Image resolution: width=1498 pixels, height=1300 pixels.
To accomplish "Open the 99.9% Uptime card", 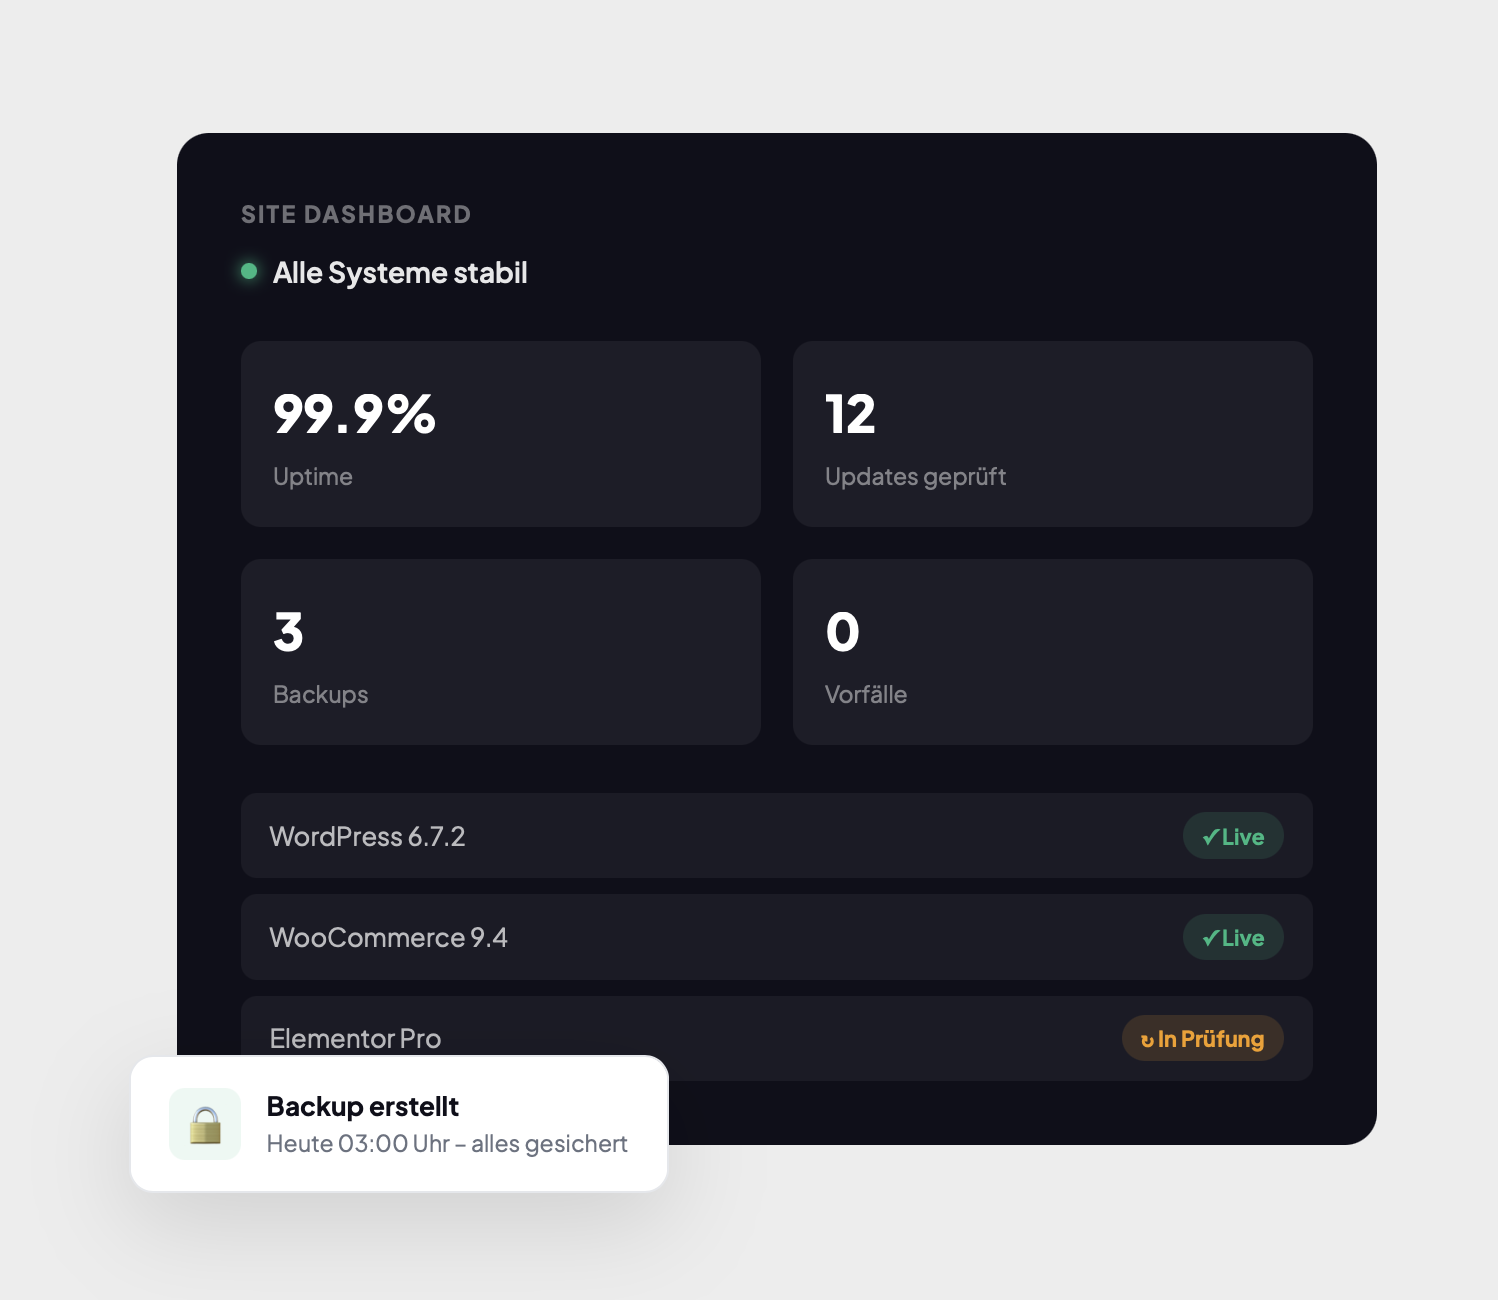I will click(500, 433).
